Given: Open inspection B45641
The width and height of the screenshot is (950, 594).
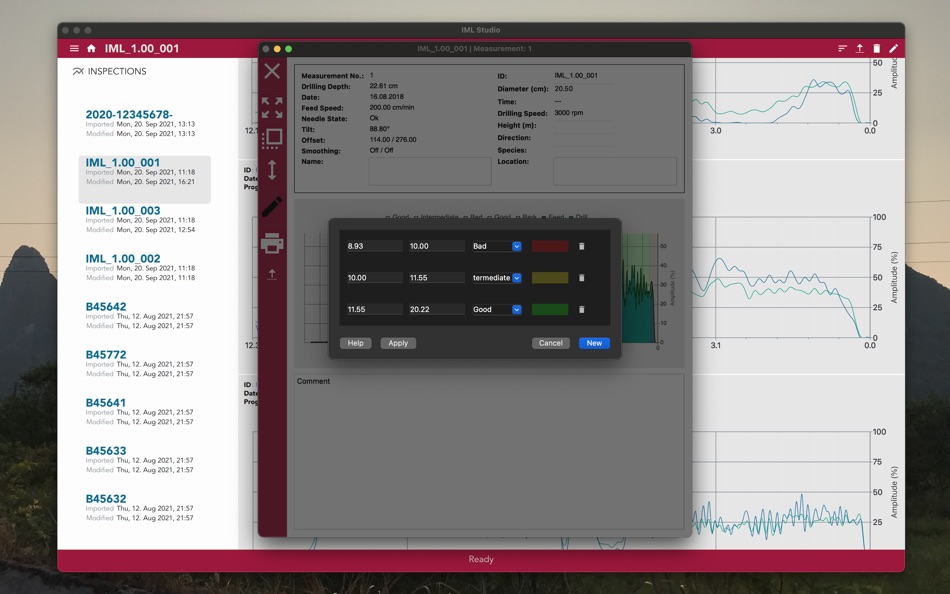Looking at the screenshot, I should point(145,411).
